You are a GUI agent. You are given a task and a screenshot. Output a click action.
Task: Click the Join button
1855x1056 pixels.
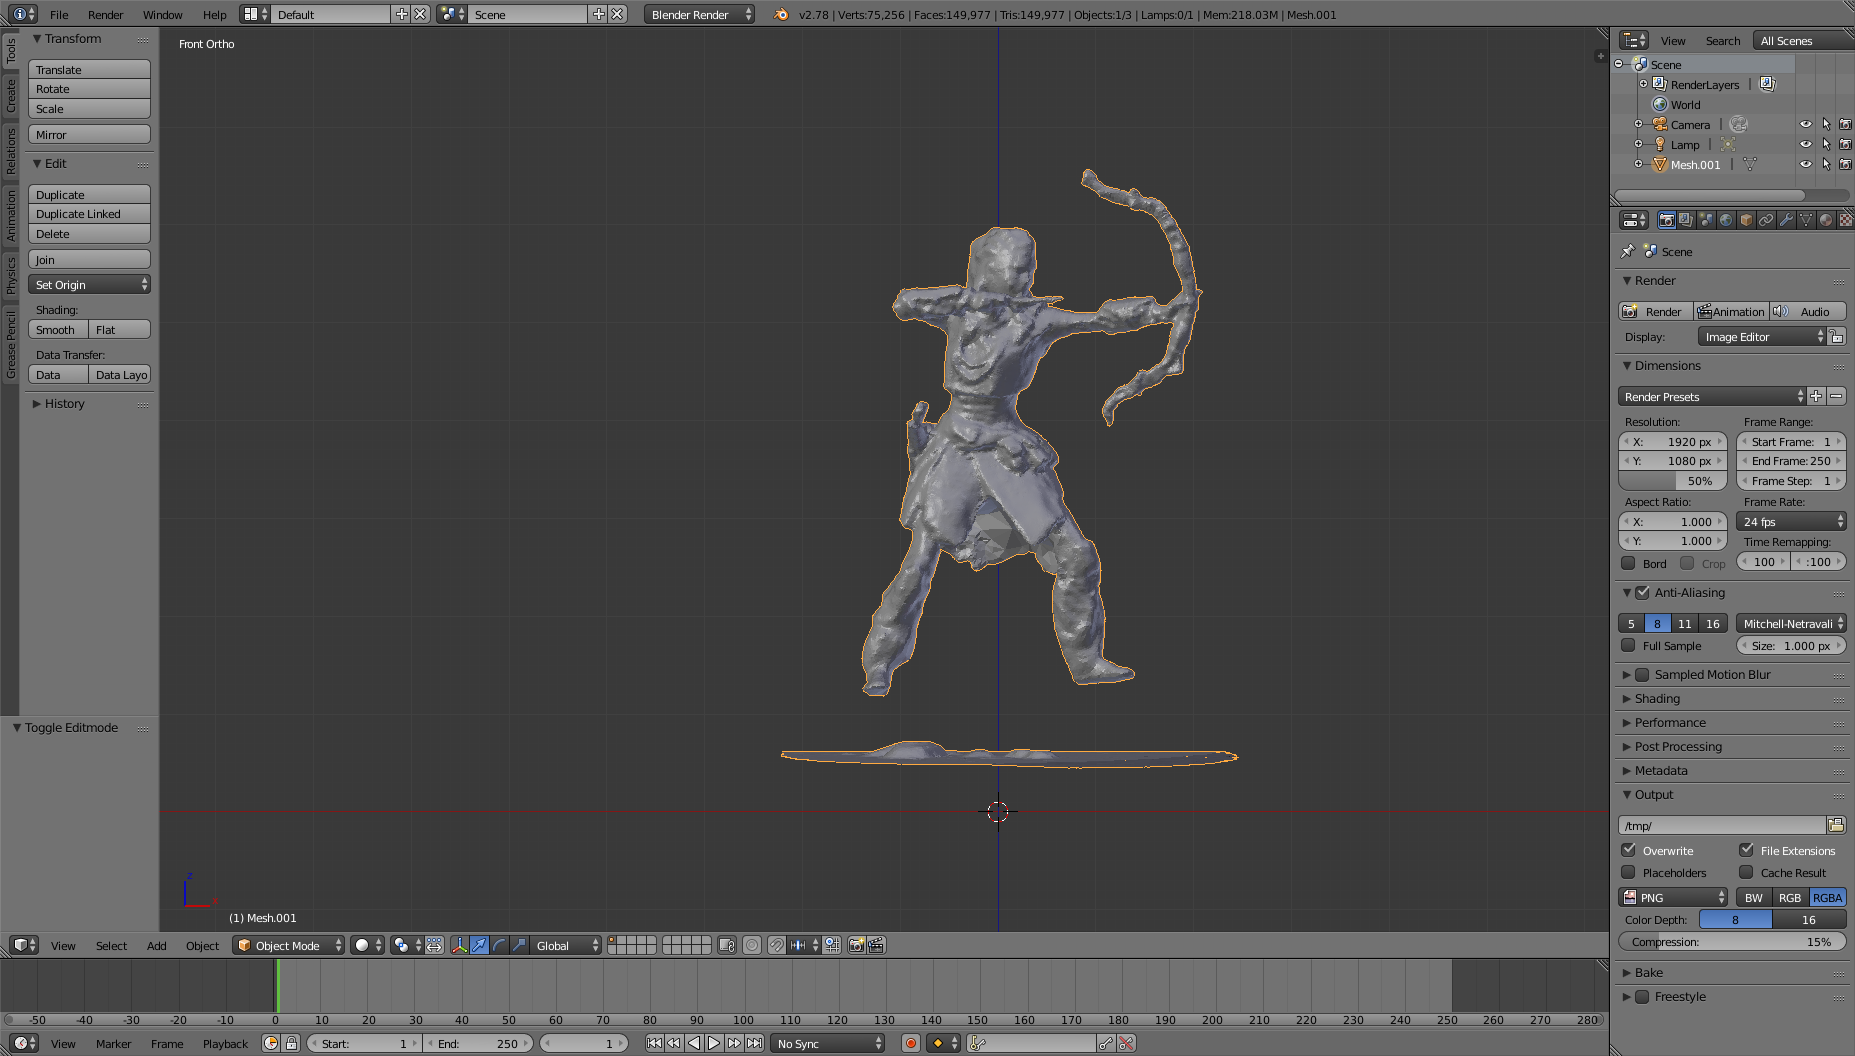click(x=89, y=260)
